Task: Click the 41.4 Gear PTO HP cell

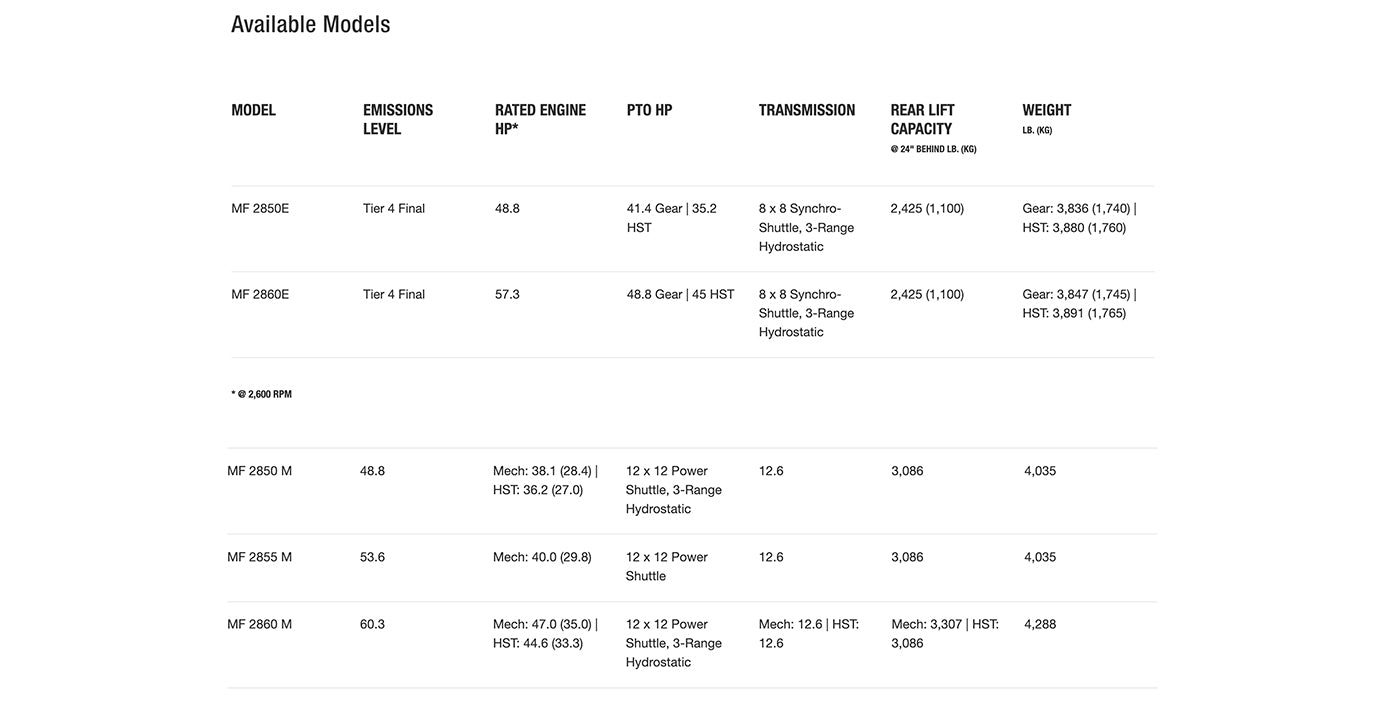Action: (672, 218)
